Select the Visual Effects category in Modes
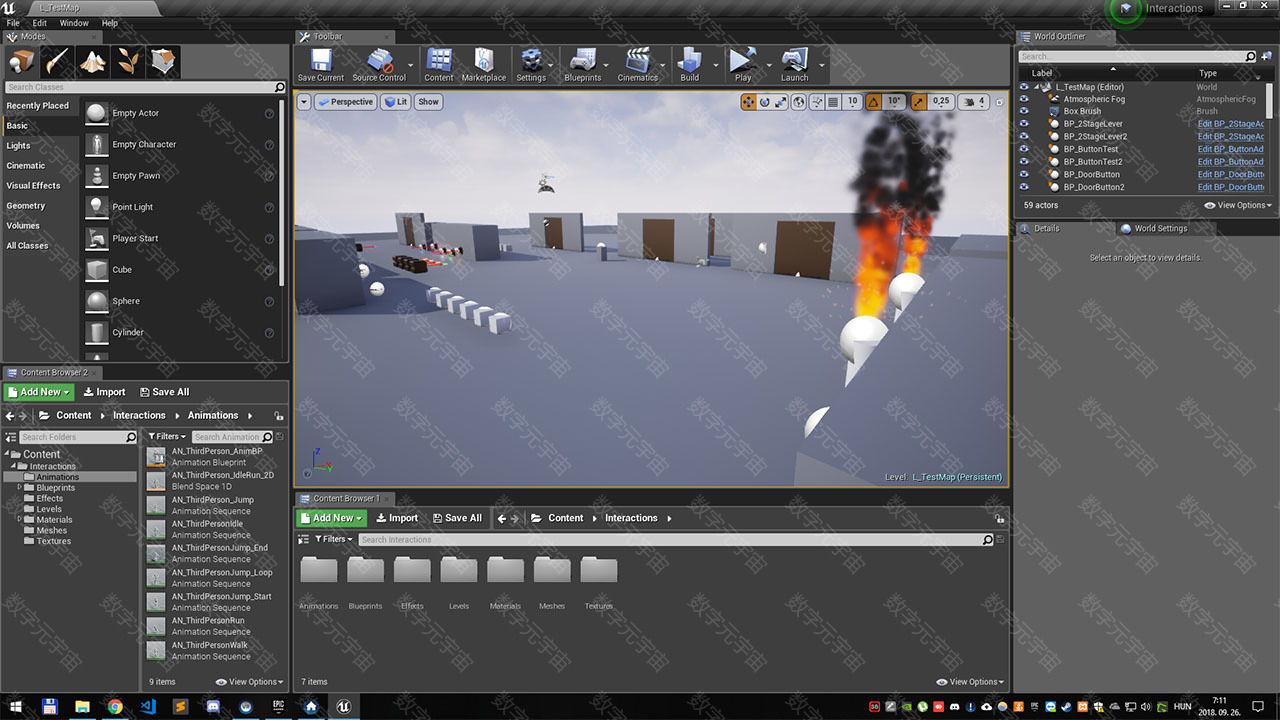1280x720 pixels. pos(34,186)
